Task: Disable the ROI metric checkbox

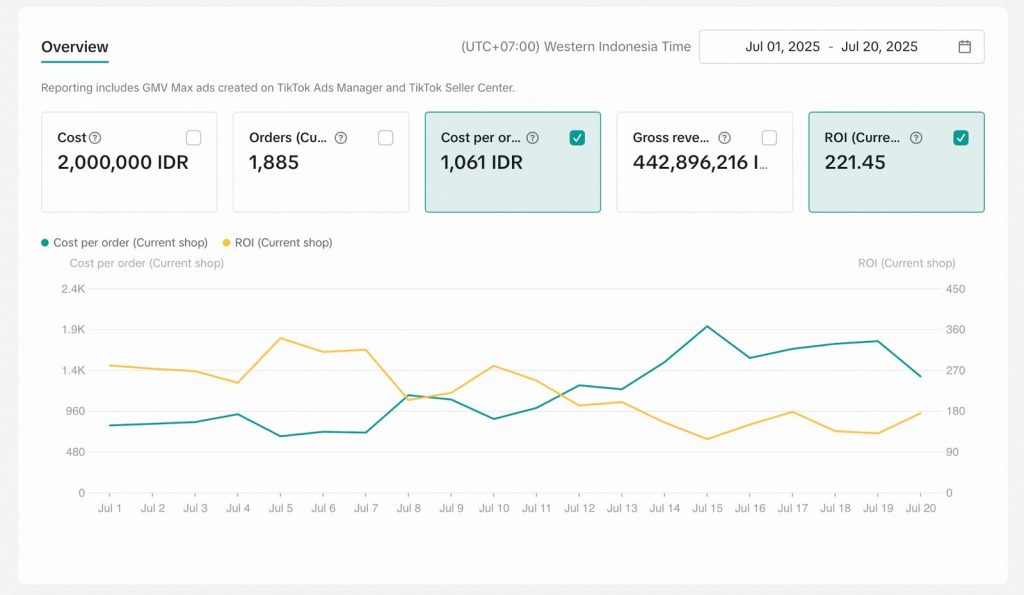Action: (x=961, y=138)
